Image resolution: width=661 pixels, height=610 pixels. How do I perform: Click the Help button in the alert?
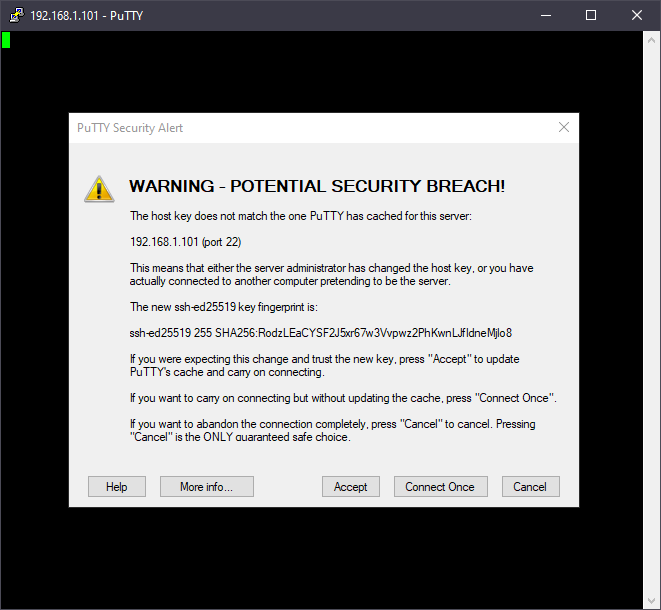[117, 486]
